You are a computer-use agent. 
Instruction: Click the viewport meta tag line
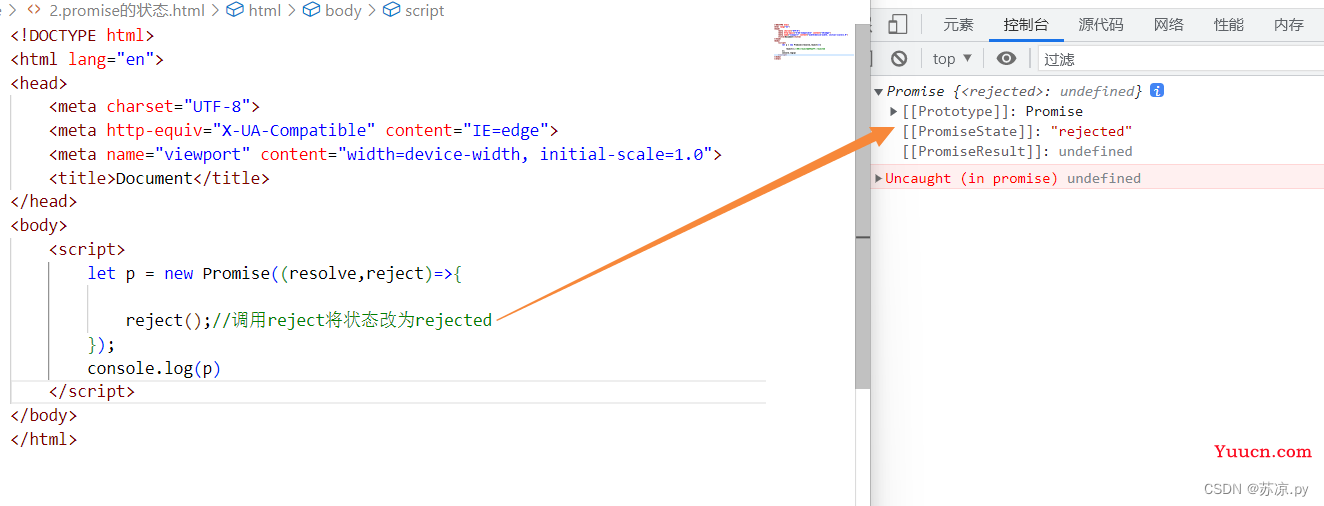(385, 154)
